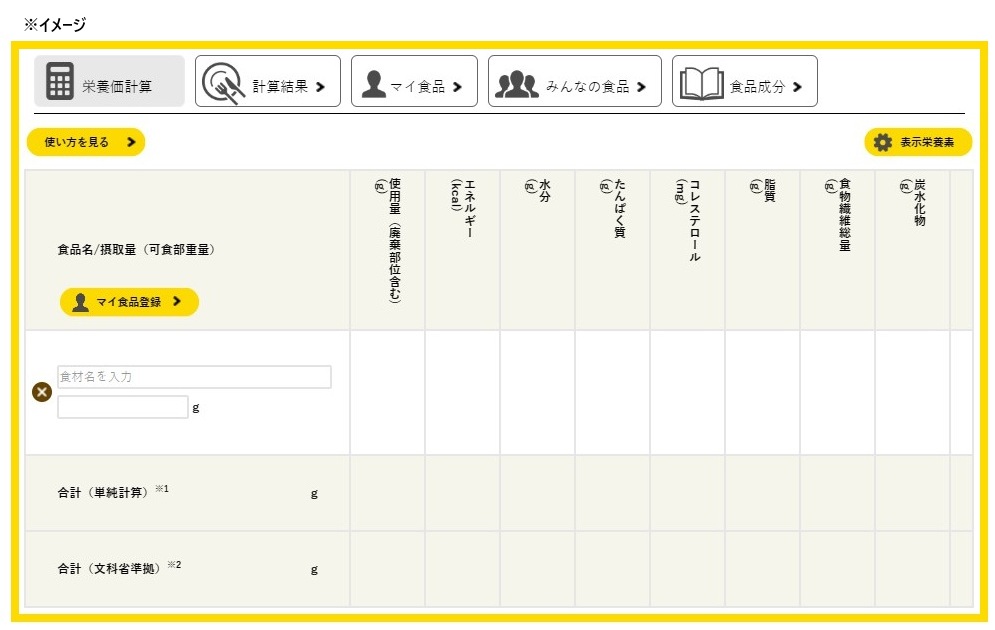Remove food row with the X icon

coord(42,392)
